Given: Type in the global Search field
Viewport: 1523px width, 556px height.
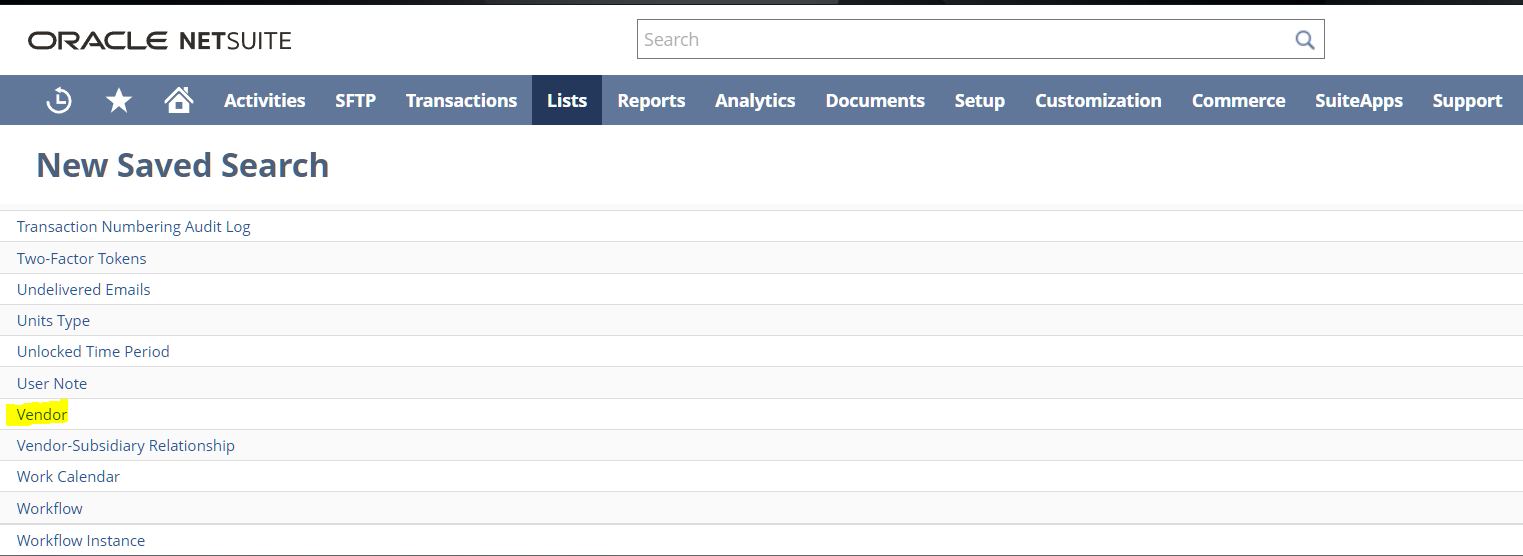Looking at the screenshot, I should (960, 40).
